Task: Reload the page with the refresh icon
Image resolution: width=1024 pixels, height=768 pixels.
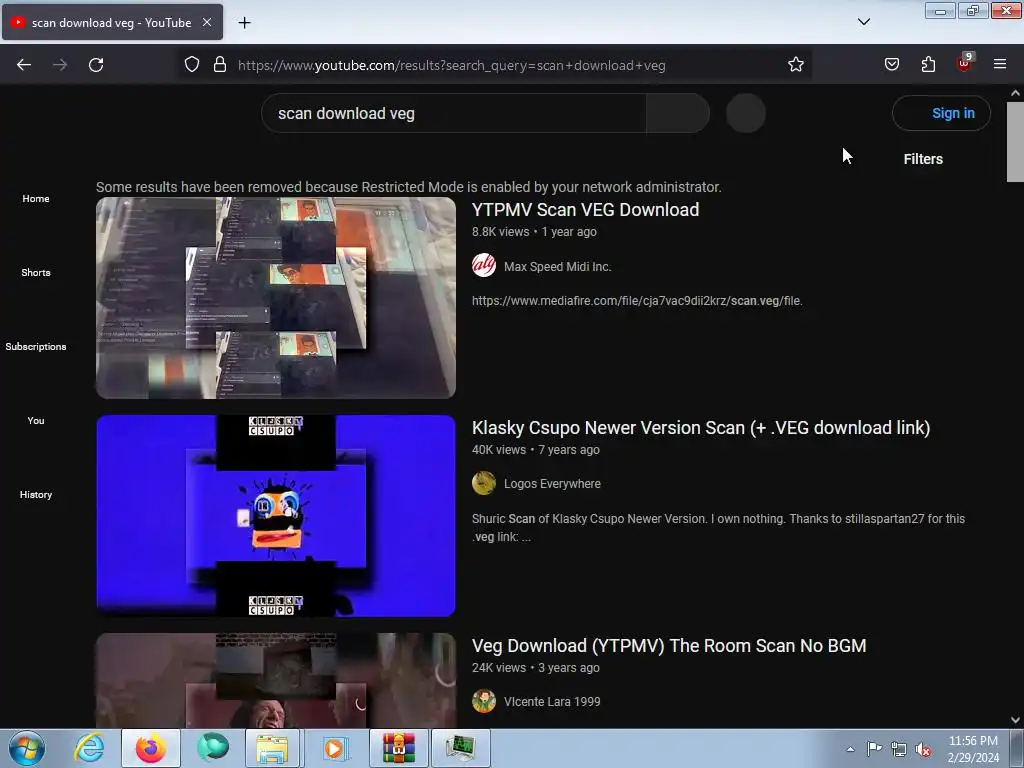Action: coord(96,65)
